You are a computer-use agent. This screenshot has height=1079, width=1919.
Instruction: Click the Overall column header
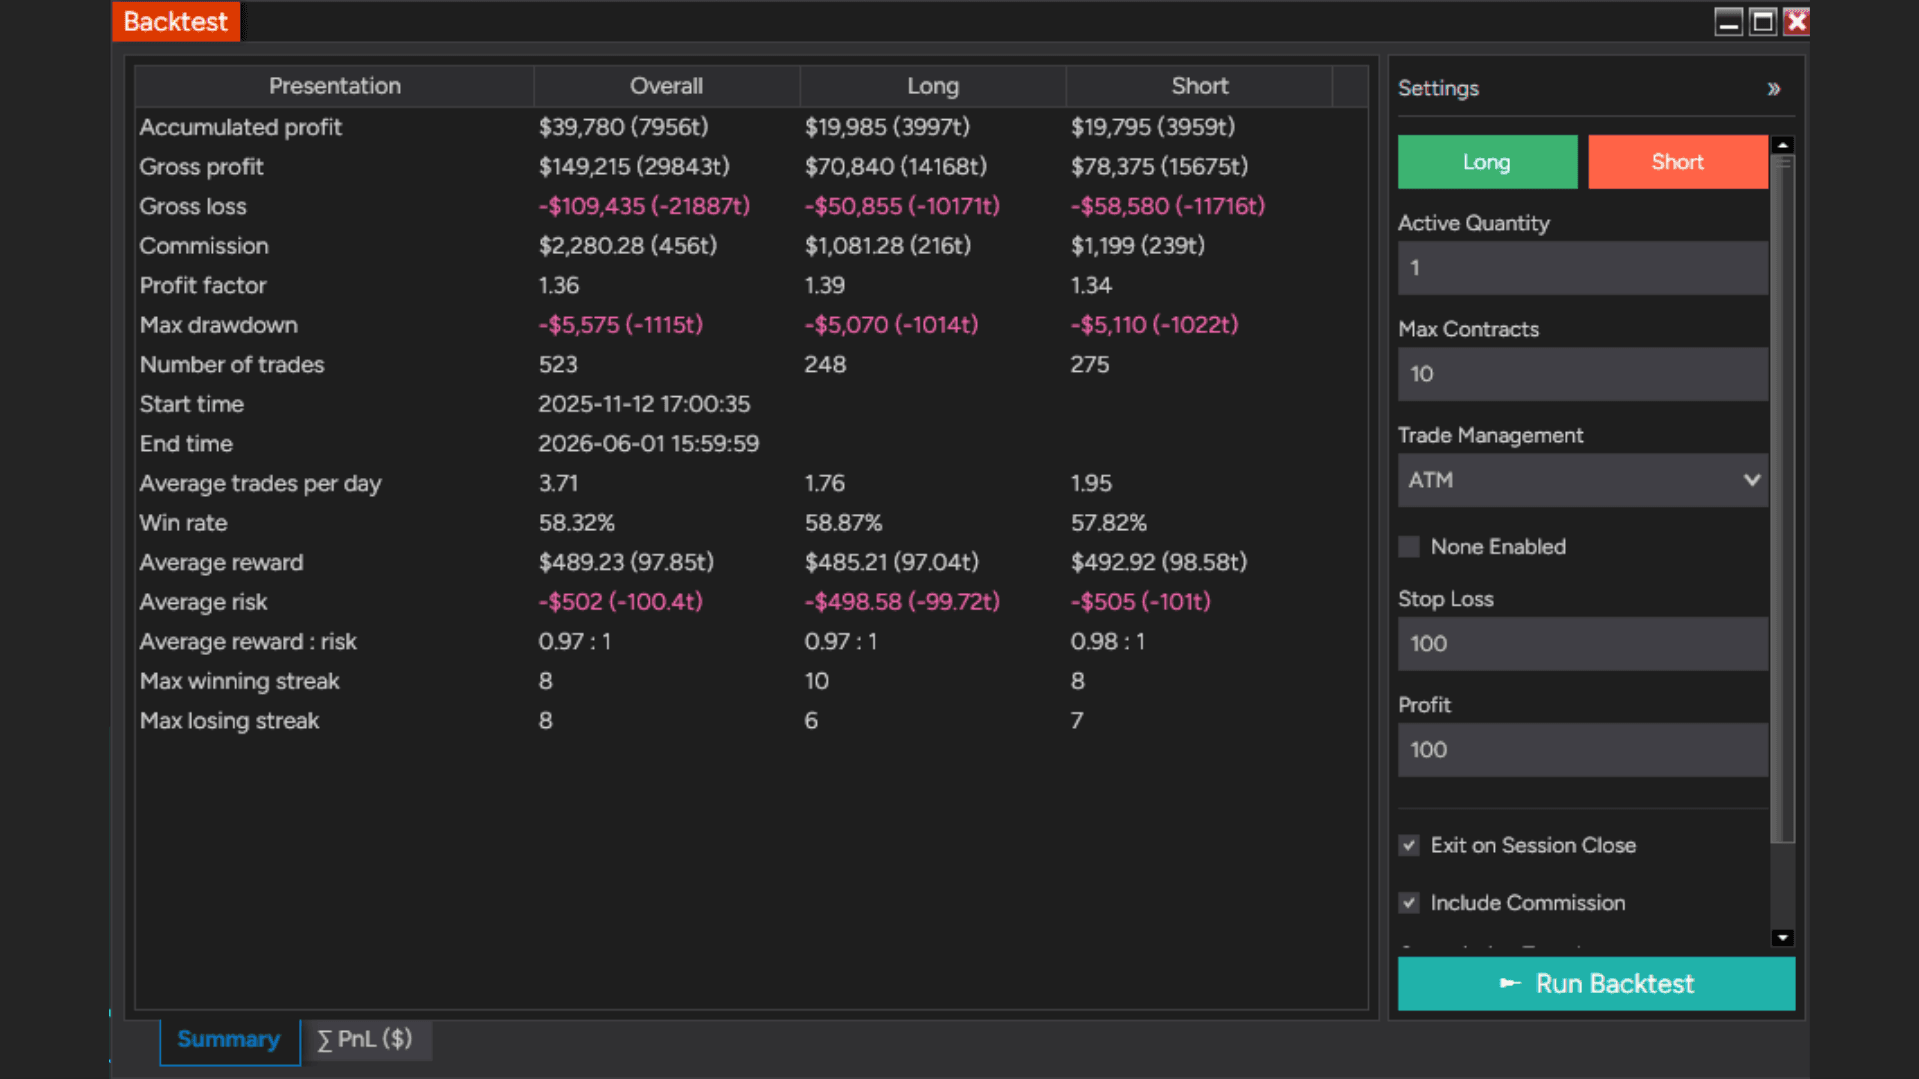click(666, 86)
